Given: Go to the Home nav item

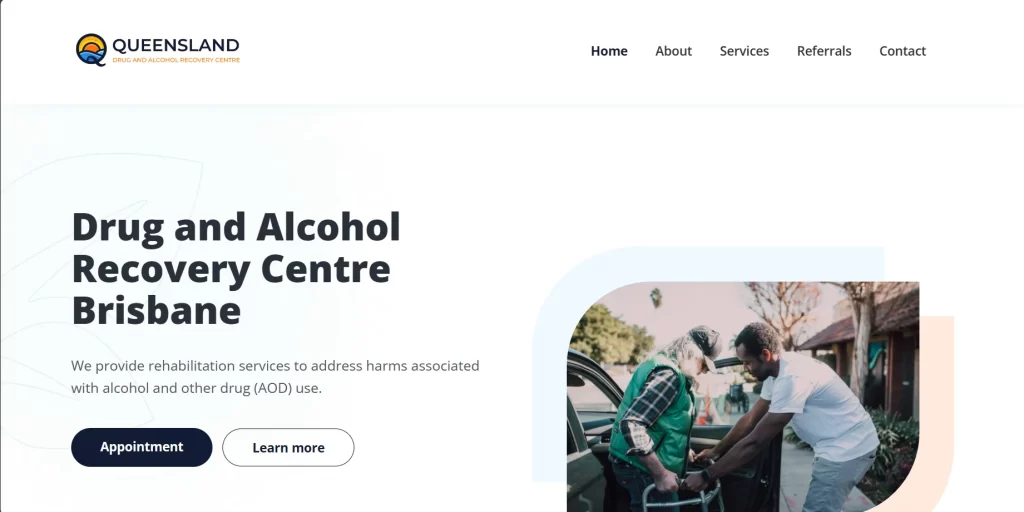Looking at the screenshot, I should (609, 51).
